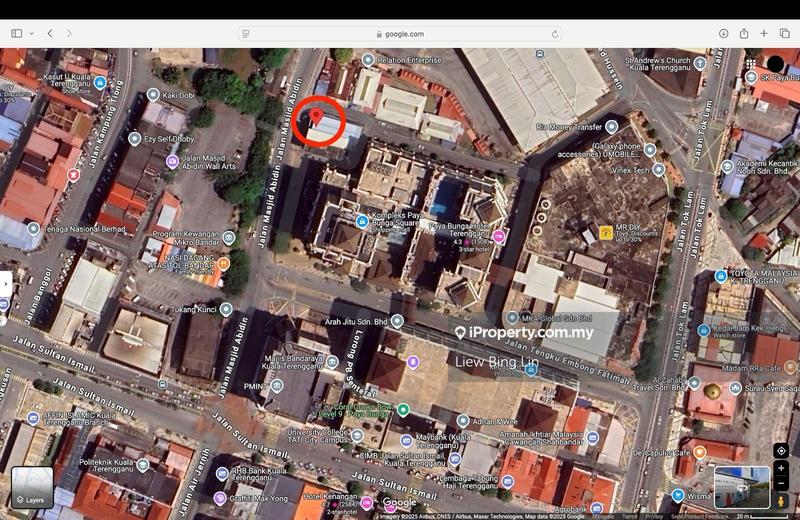Open the Street View preview thumbnail
800x520 pixels.
pyautogui.click(x=741, y=487)
